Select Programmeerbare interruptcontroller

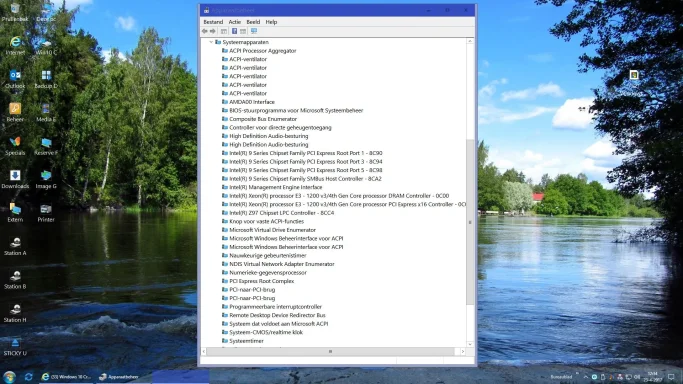coord(275,307)
